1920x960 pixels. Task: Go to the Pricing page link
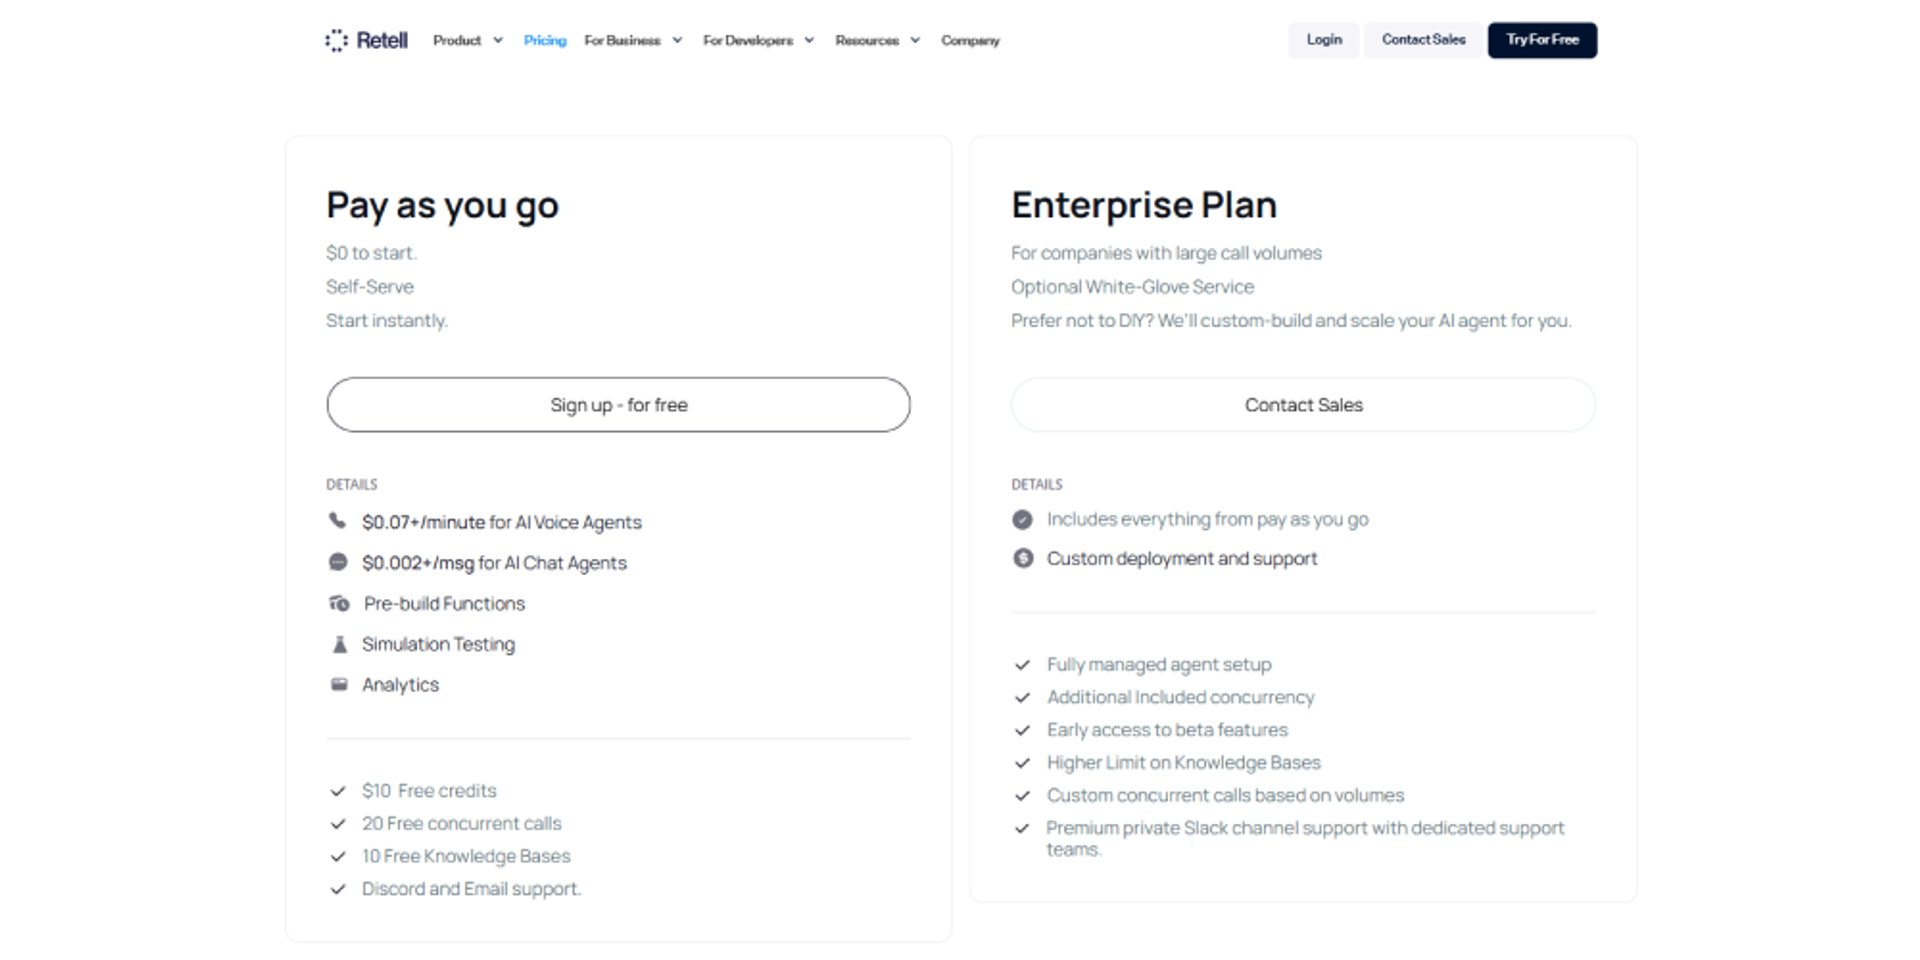tap(545, 40)
